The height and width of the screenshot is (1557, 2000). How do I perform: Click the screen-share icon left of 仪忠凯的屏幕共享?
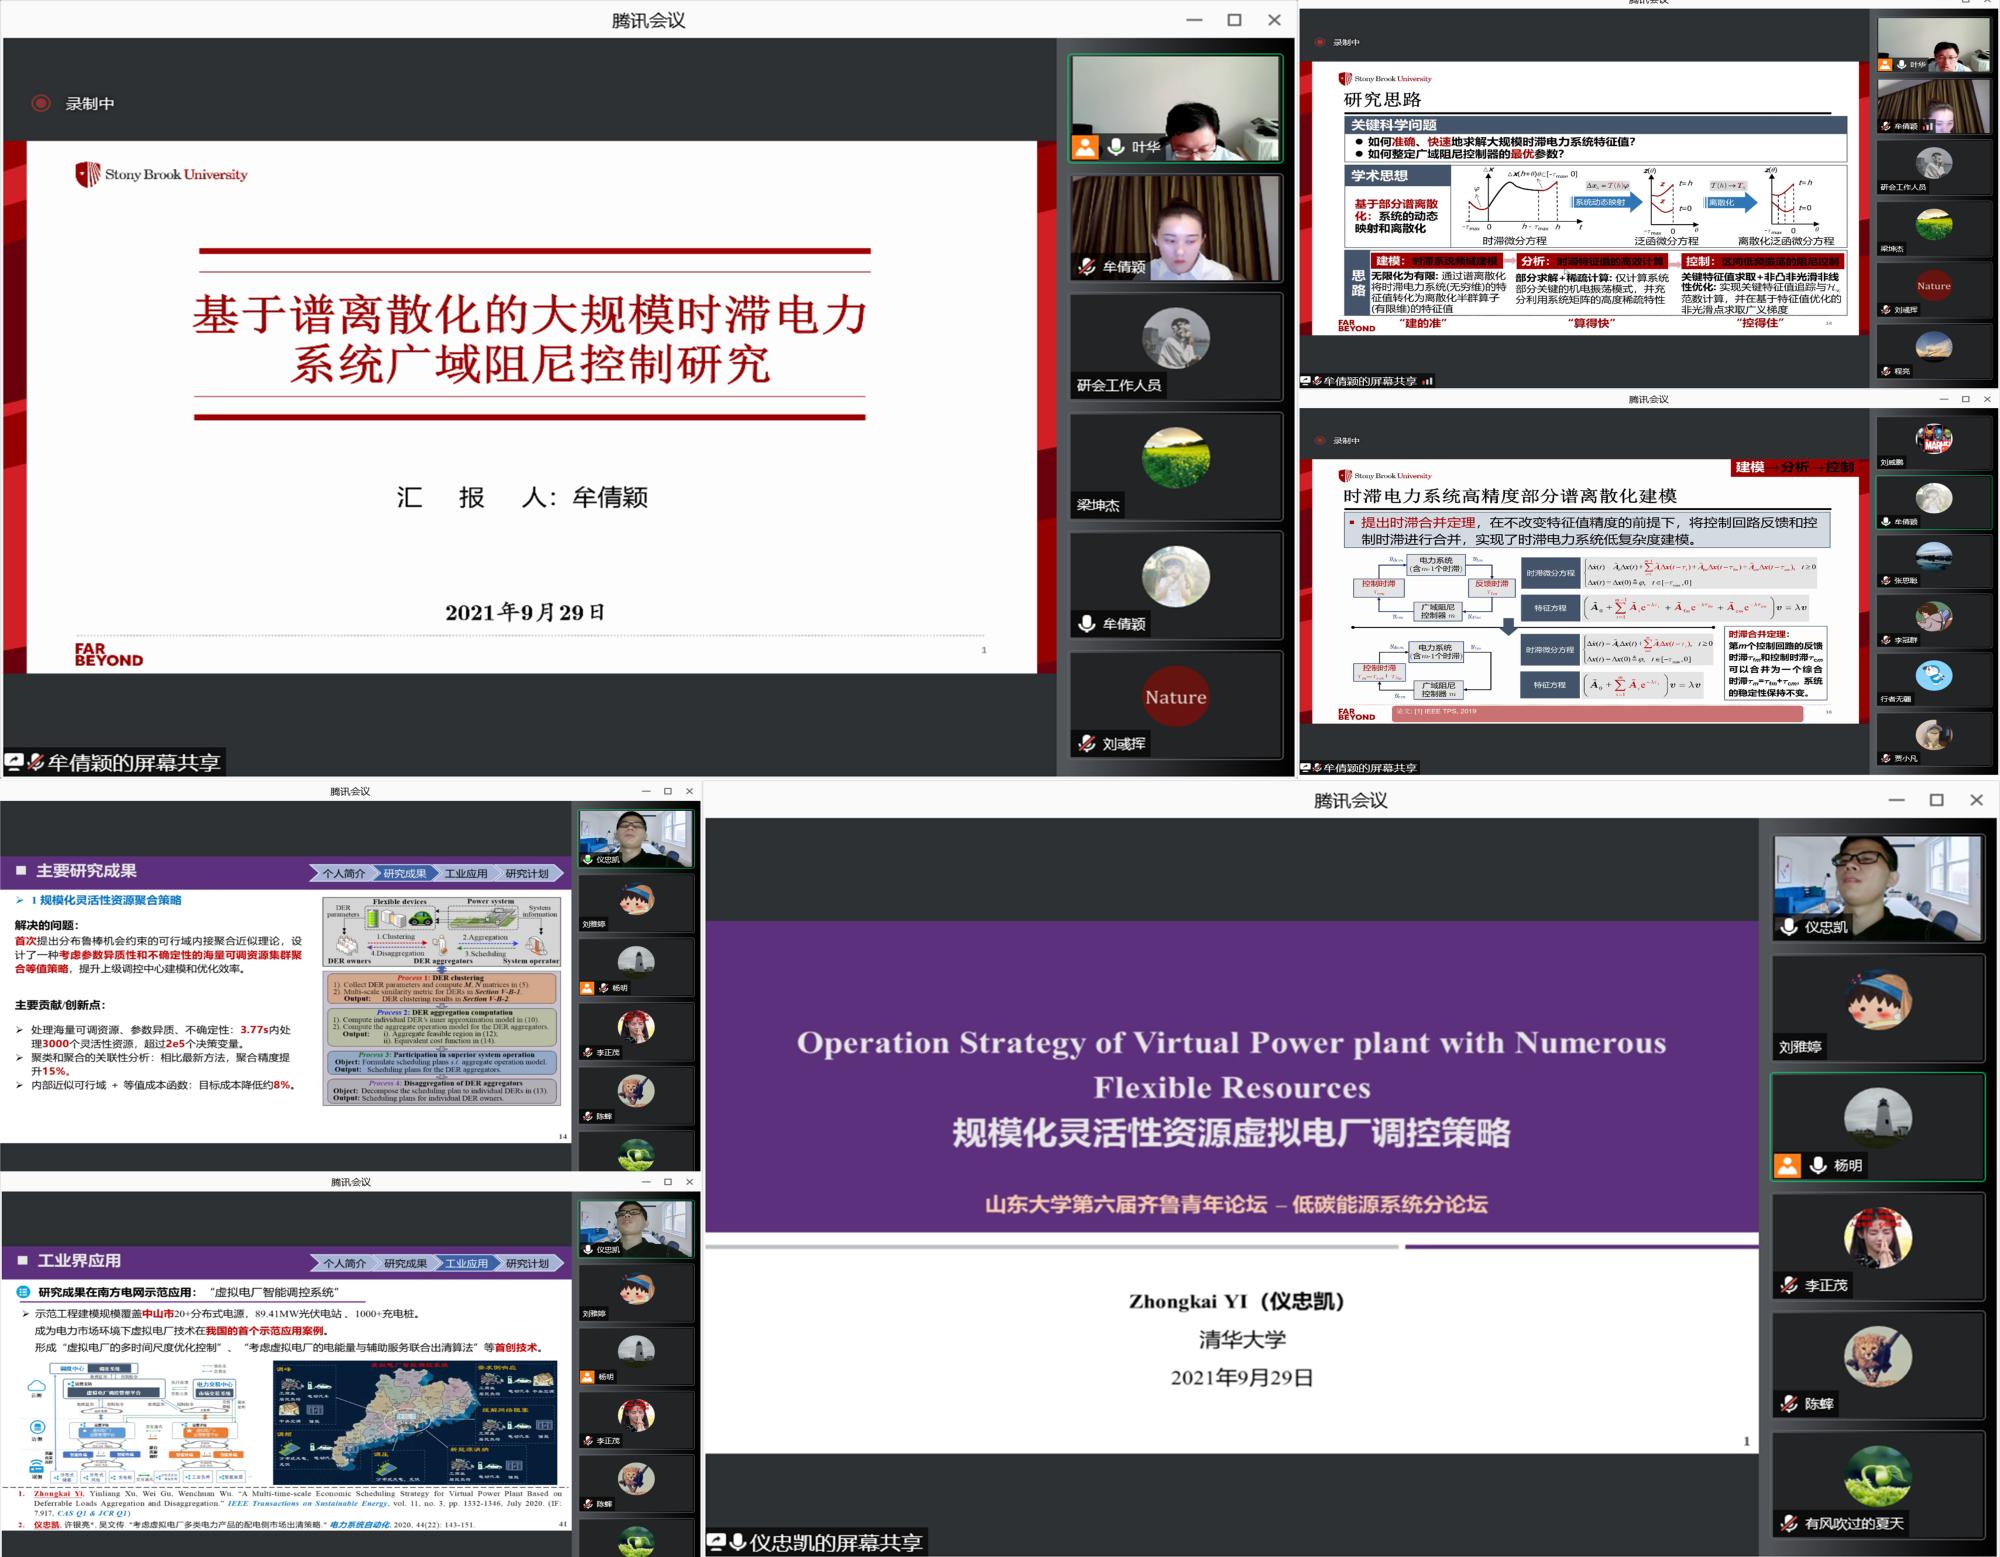coord(717,1542)
